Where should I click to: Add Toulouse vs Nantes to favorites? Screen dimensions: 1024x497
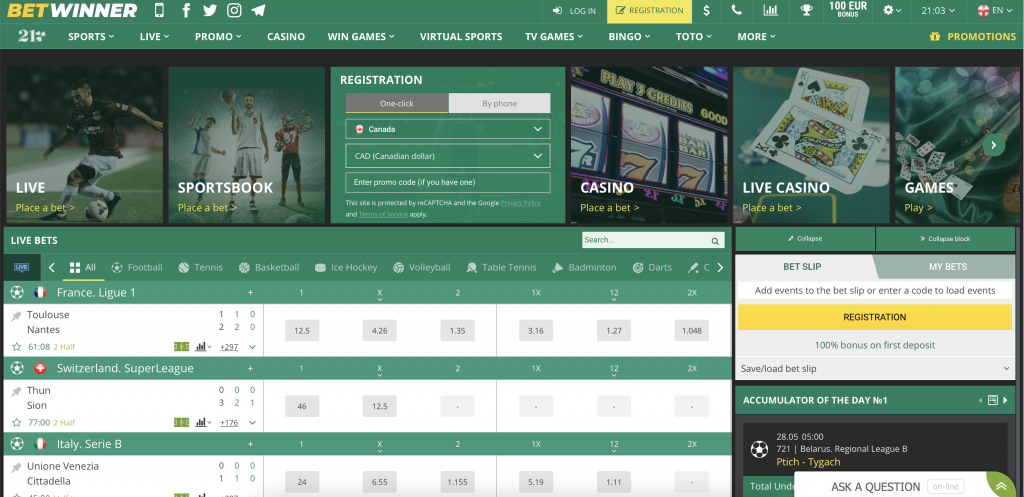tap(16, 347)
